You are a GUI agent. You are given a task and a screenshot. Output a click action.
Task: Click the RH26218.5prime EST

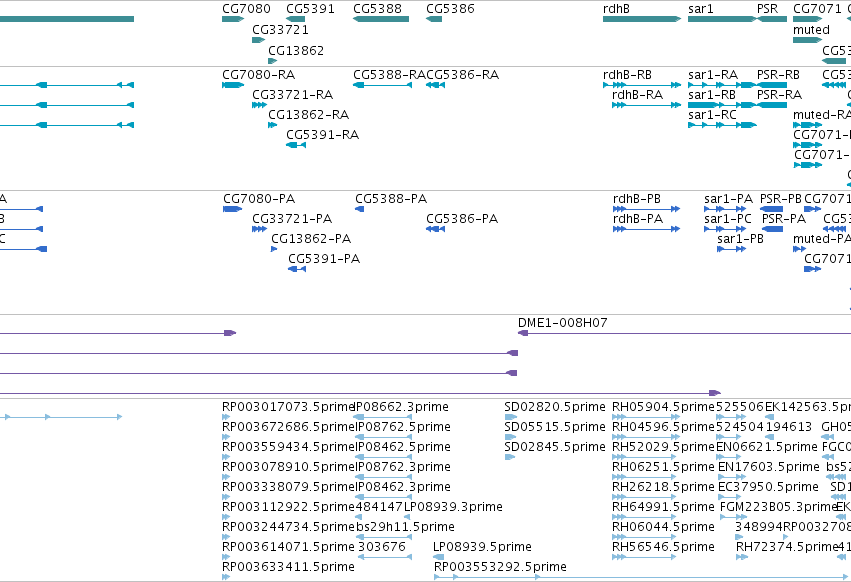[645, 497]
